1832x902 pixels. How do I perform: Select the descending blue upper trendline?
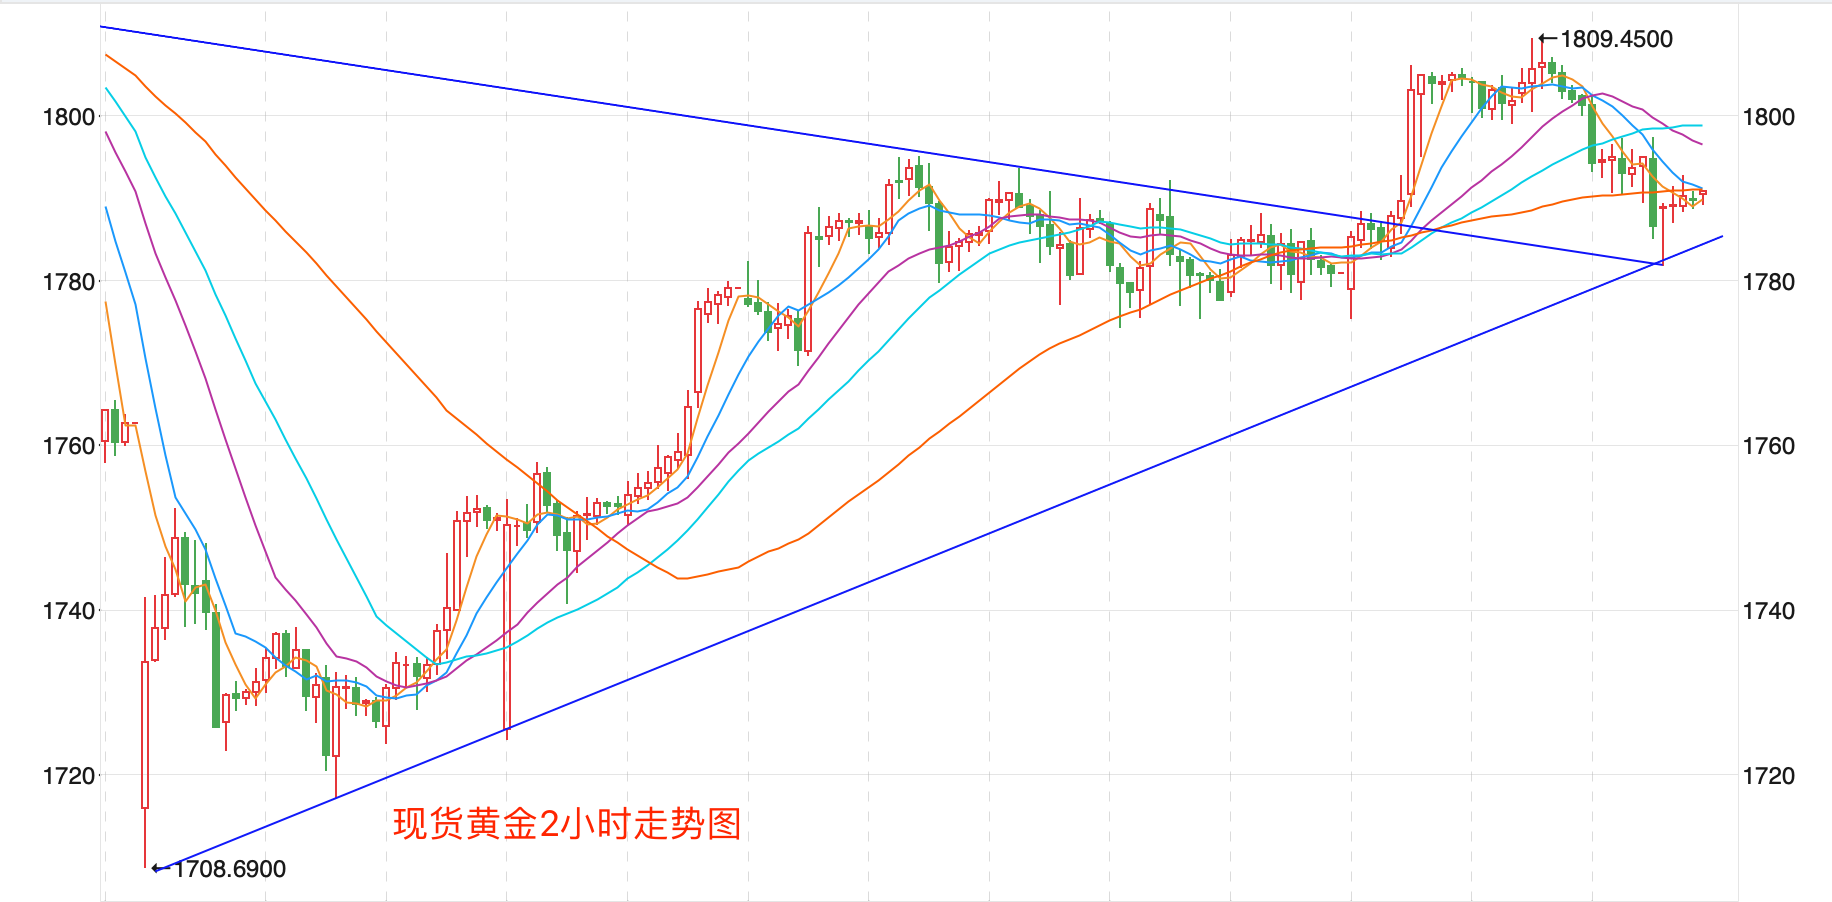[x=600, y=102]
